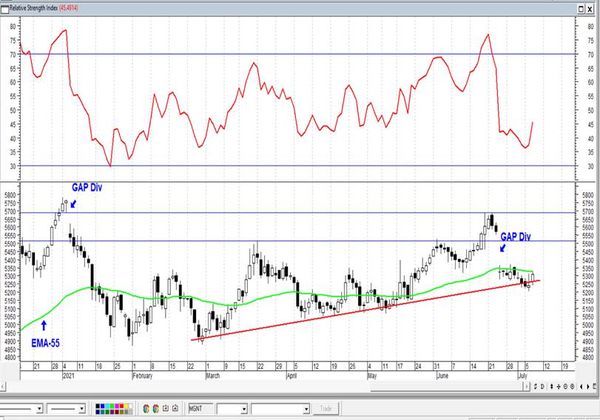Viewport: 600px width, 420px height.
Task: Click the 2021 year label on the date axis
Action: 68,376
